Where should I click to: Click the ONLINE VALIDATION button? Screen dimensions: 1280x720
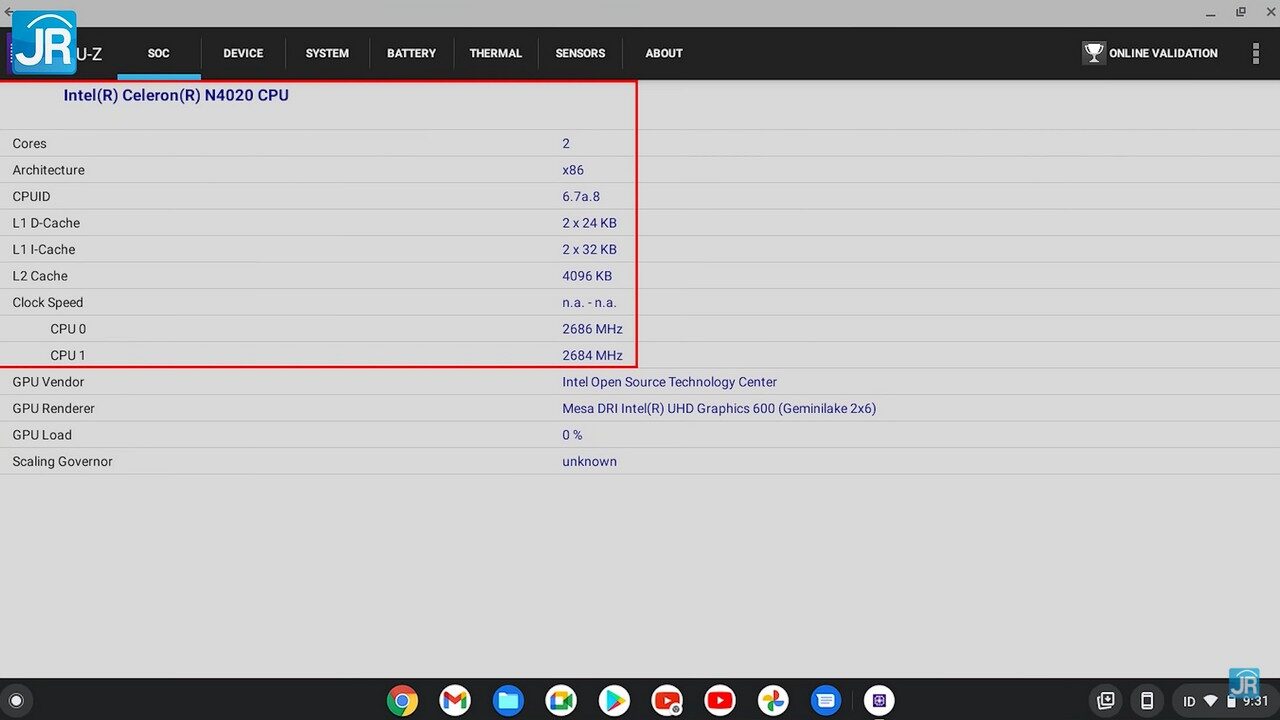[1150, 54]
